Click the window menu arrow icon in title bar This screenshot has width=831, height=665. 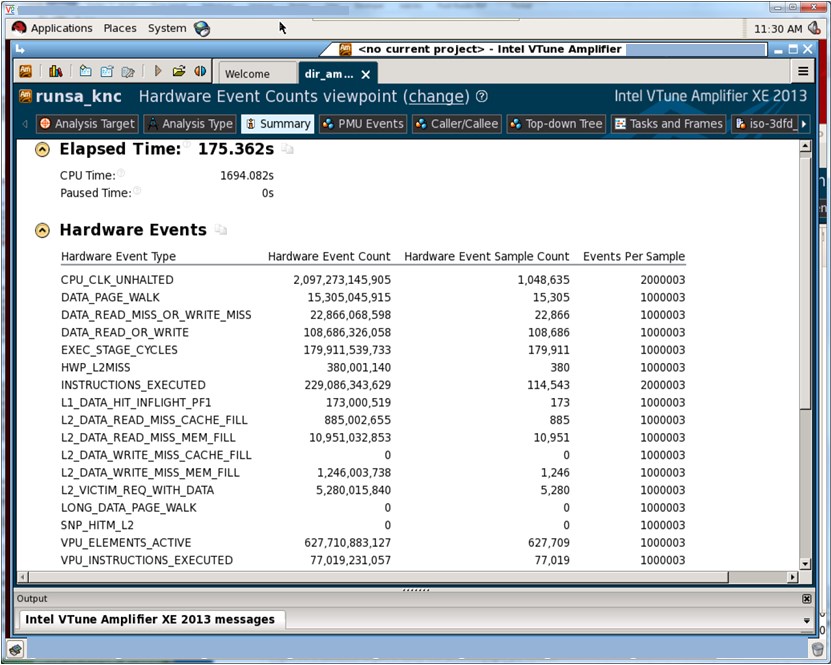20,49
